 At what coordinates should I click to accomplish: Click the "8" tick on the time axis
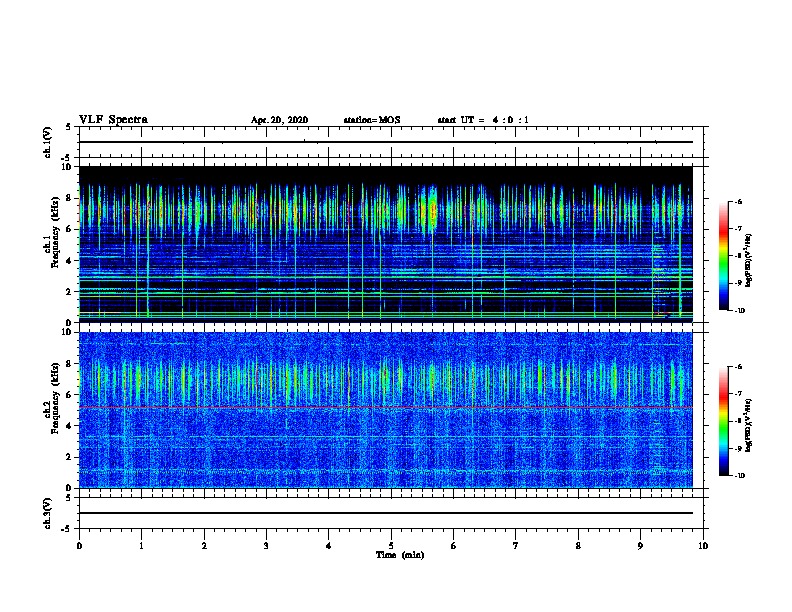[578, 546]
